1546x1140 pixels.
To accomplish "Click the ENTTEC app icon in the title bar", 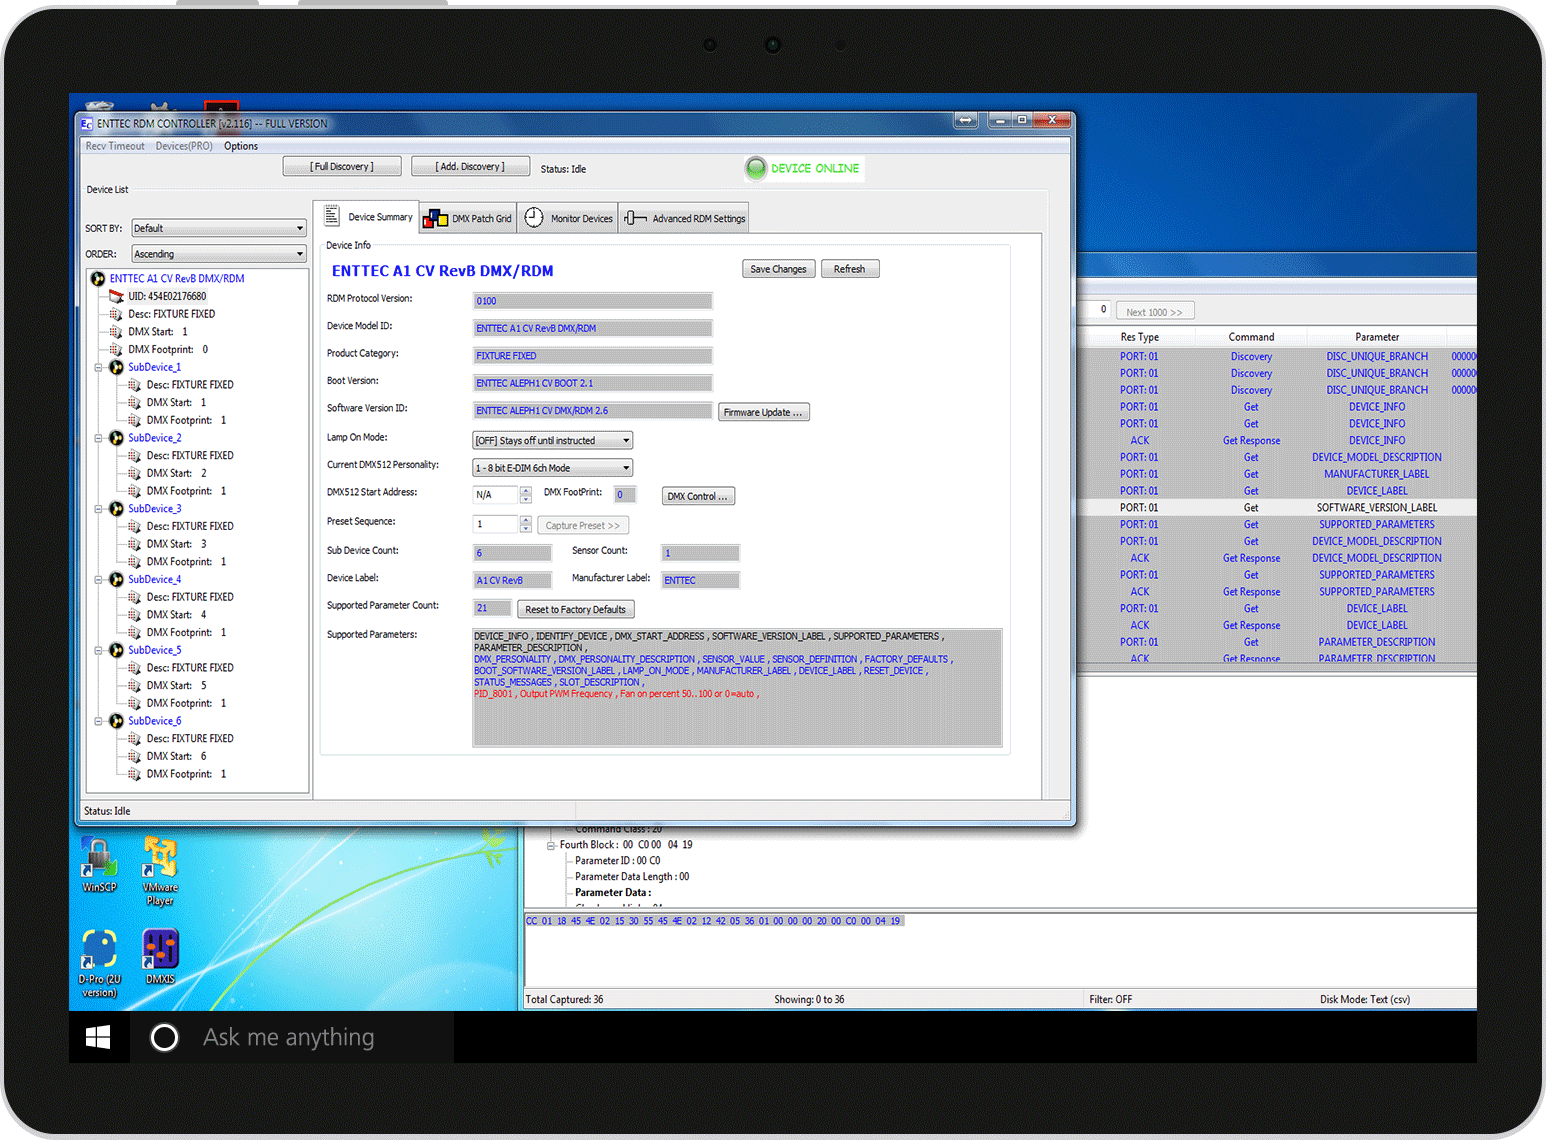I will [x=87, y=124].
